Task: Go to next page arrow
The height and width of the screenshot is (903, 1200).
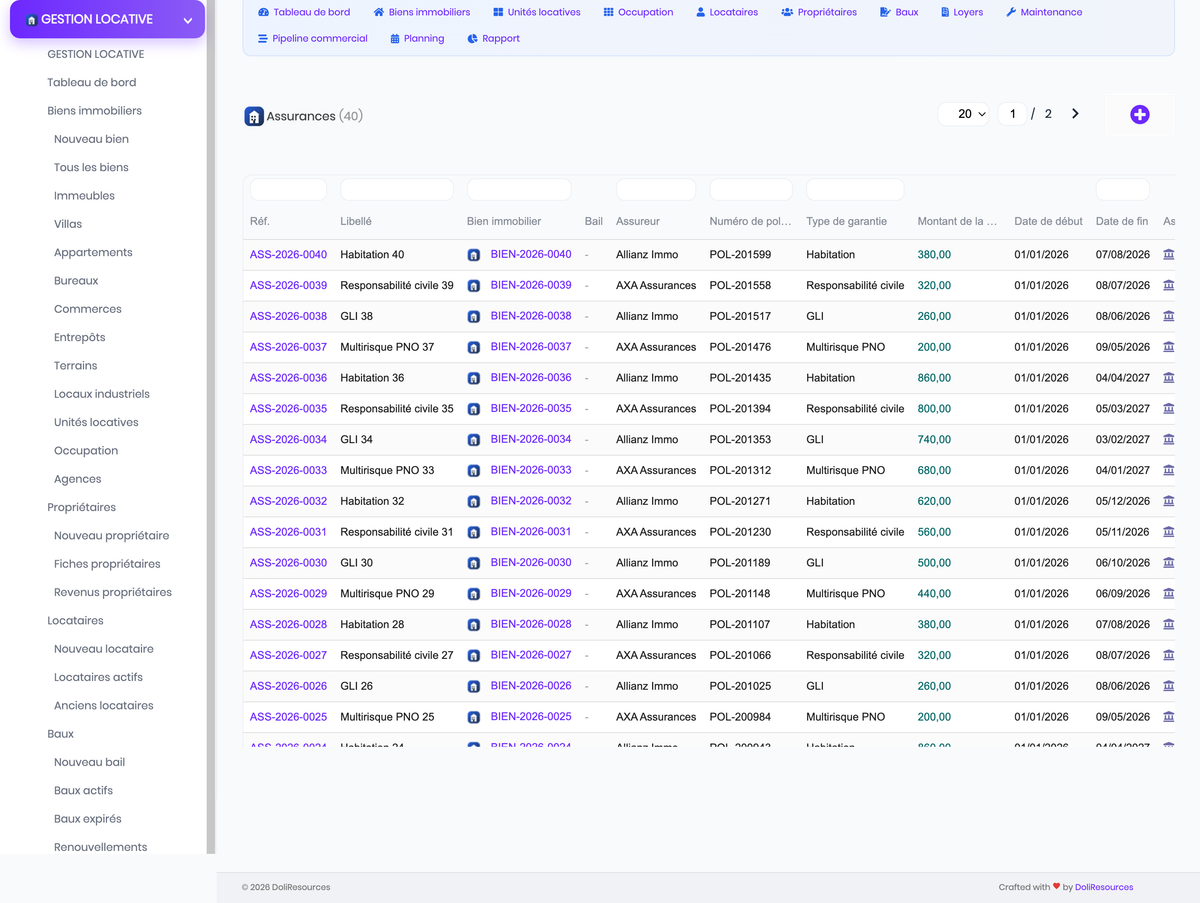Action: click(x=1075, y=114)
